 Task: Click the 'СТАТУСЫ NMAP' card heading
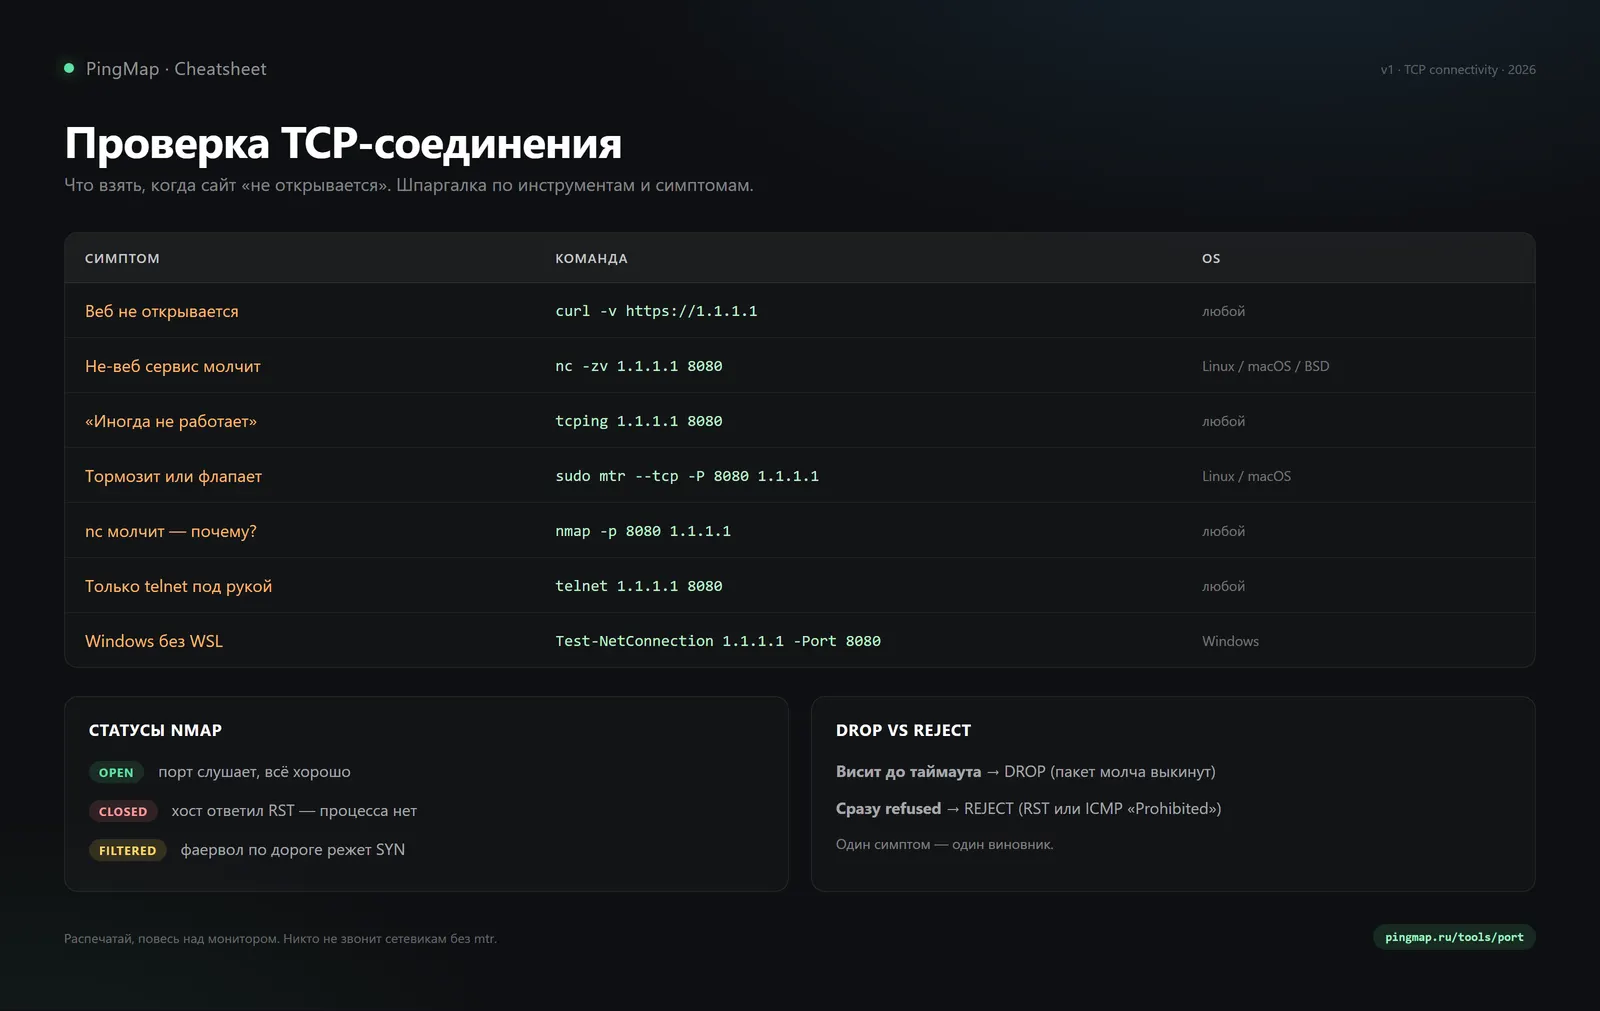155,730
